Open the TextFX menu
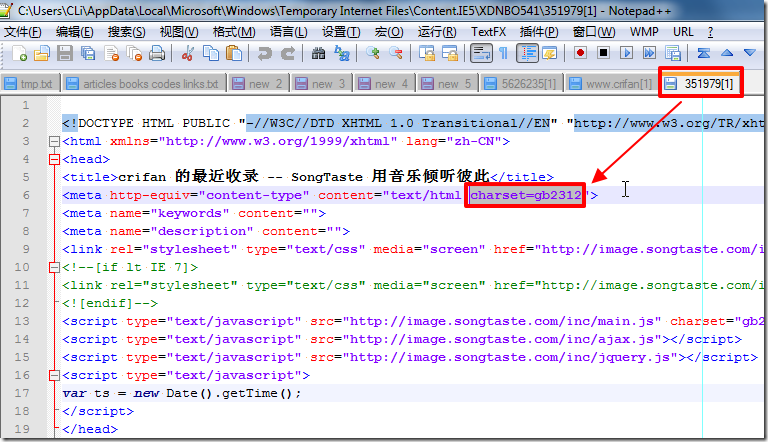Screen dimensions: 768x442 click(488, 32)
